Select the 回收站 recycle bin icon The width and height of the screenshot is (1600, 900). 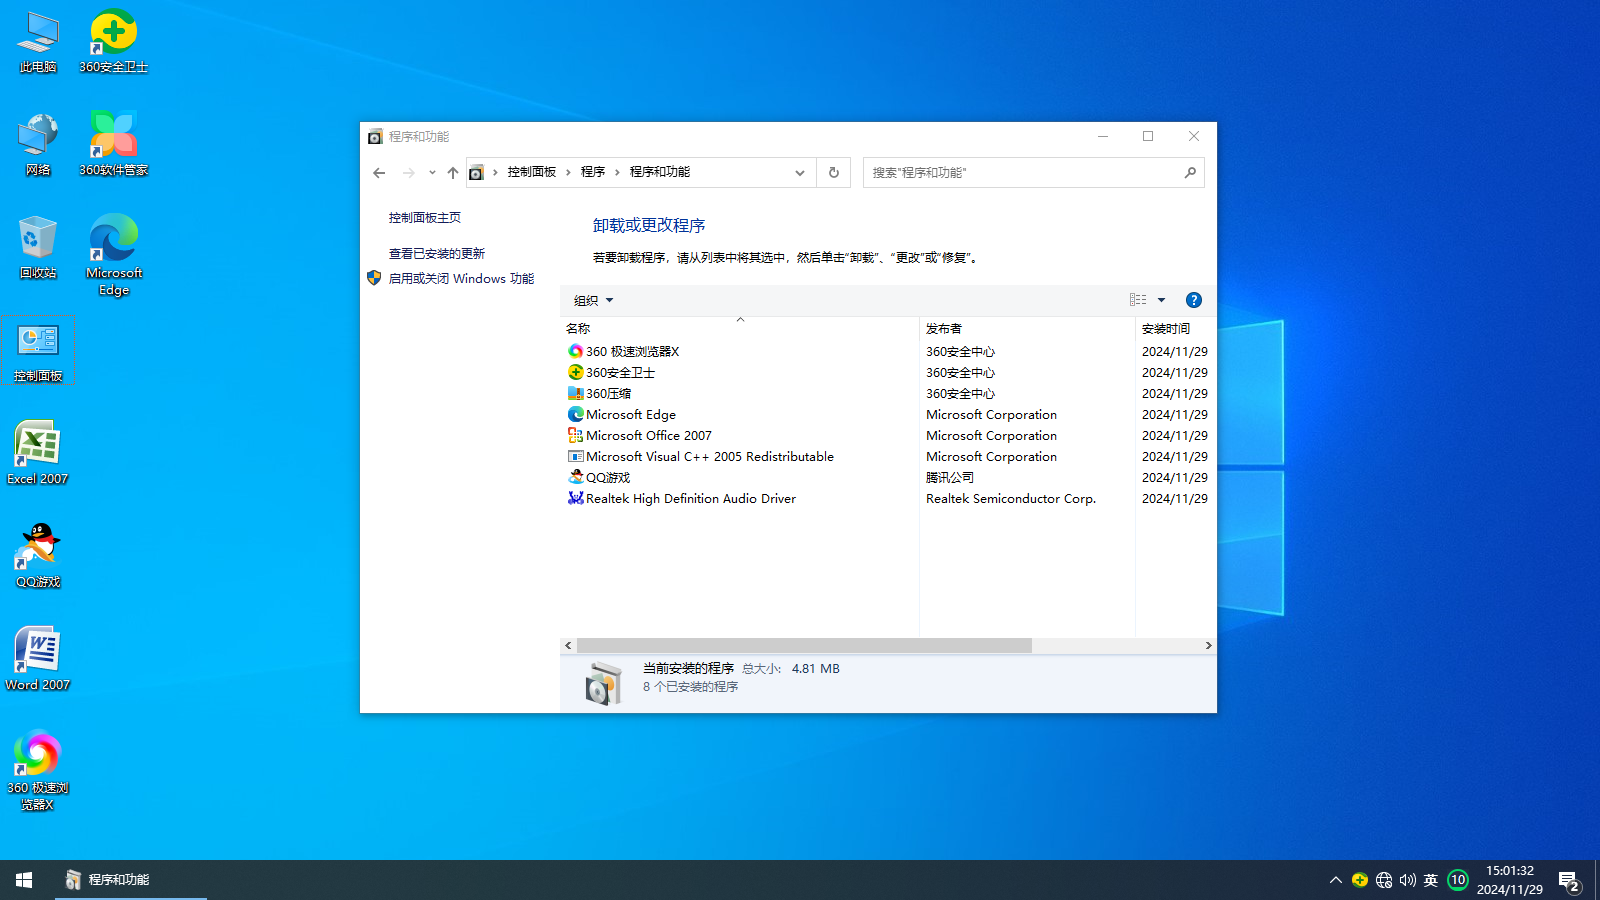point(38,248)
